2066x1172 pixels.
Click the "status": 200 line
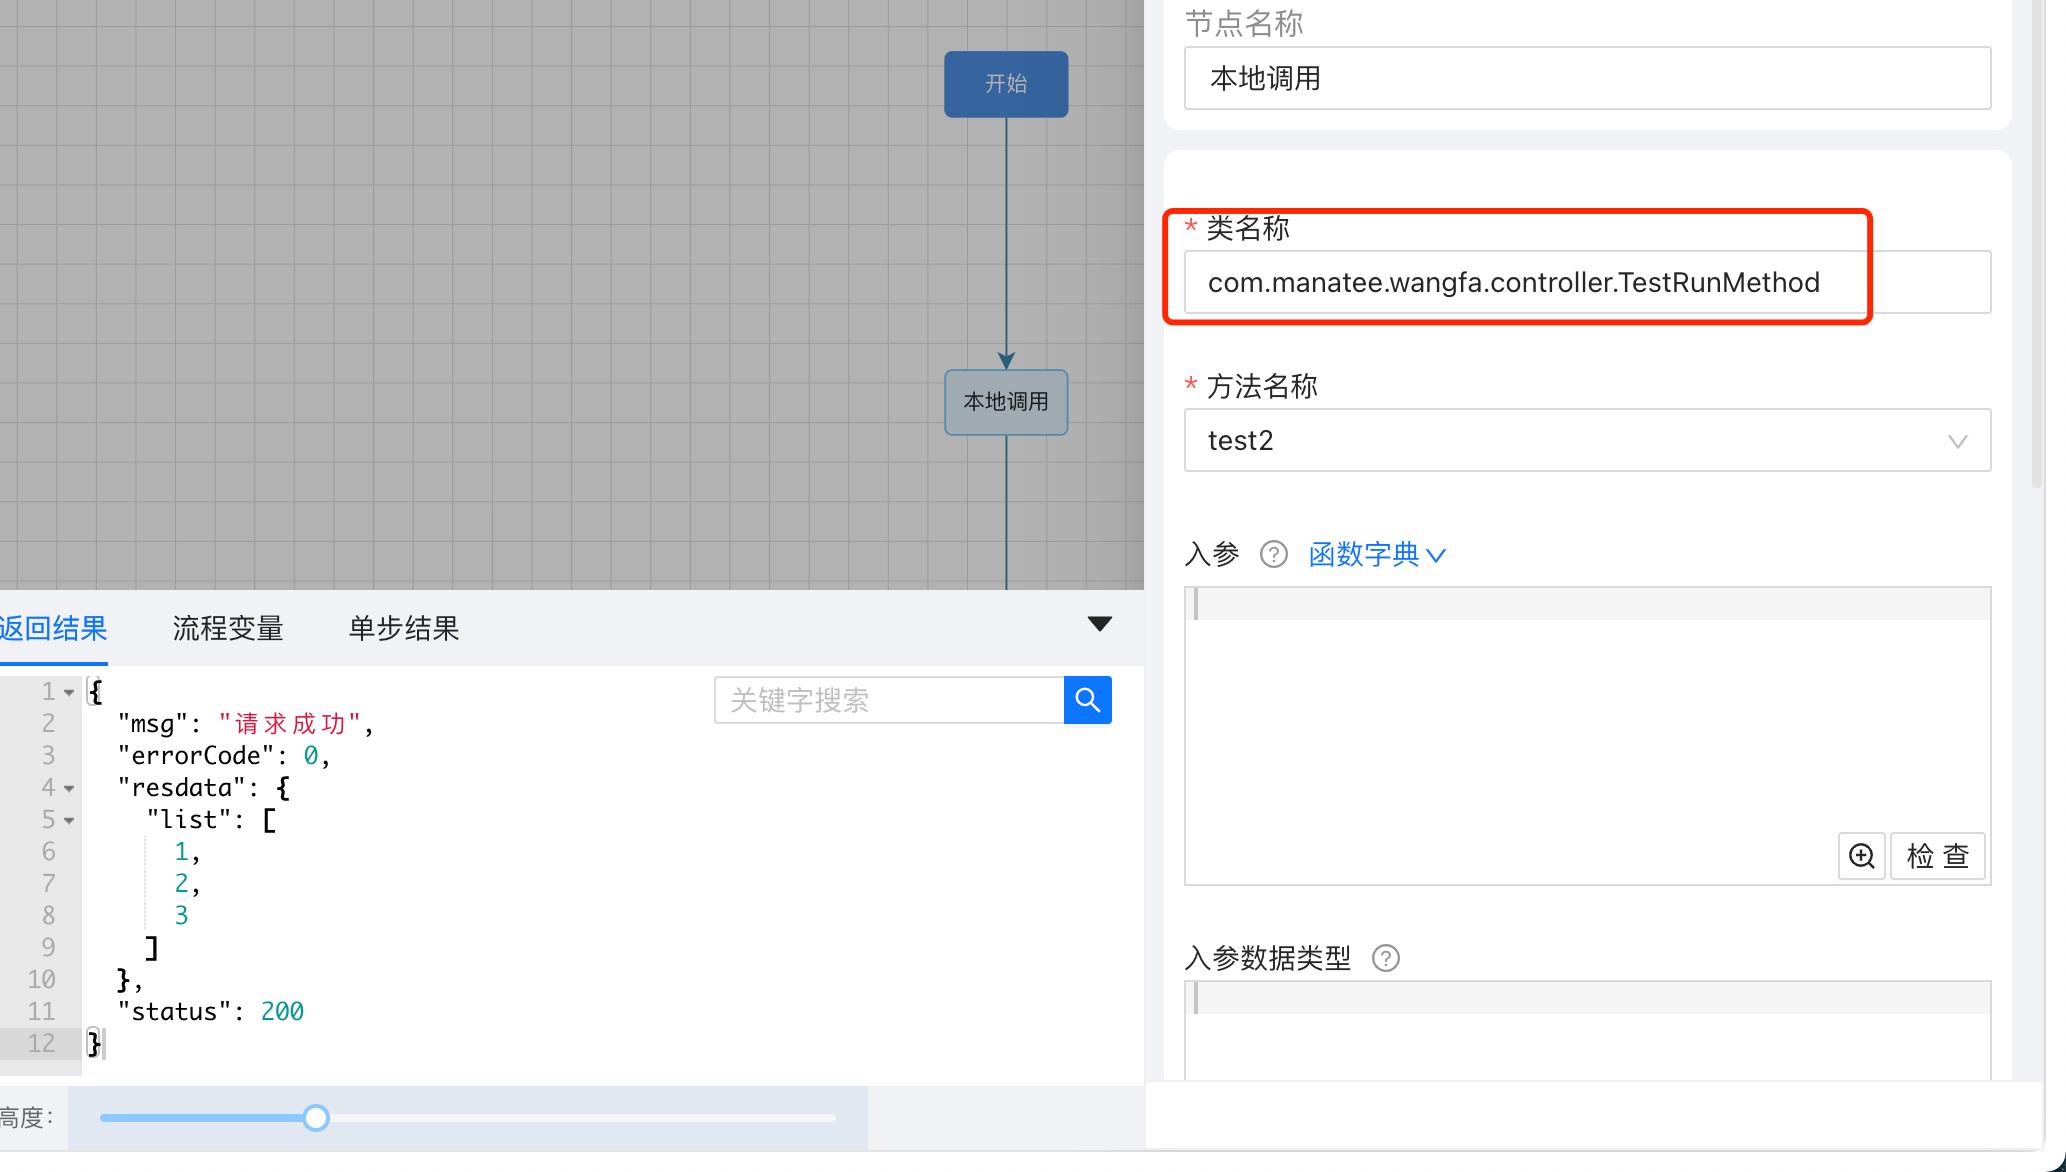210,1012
